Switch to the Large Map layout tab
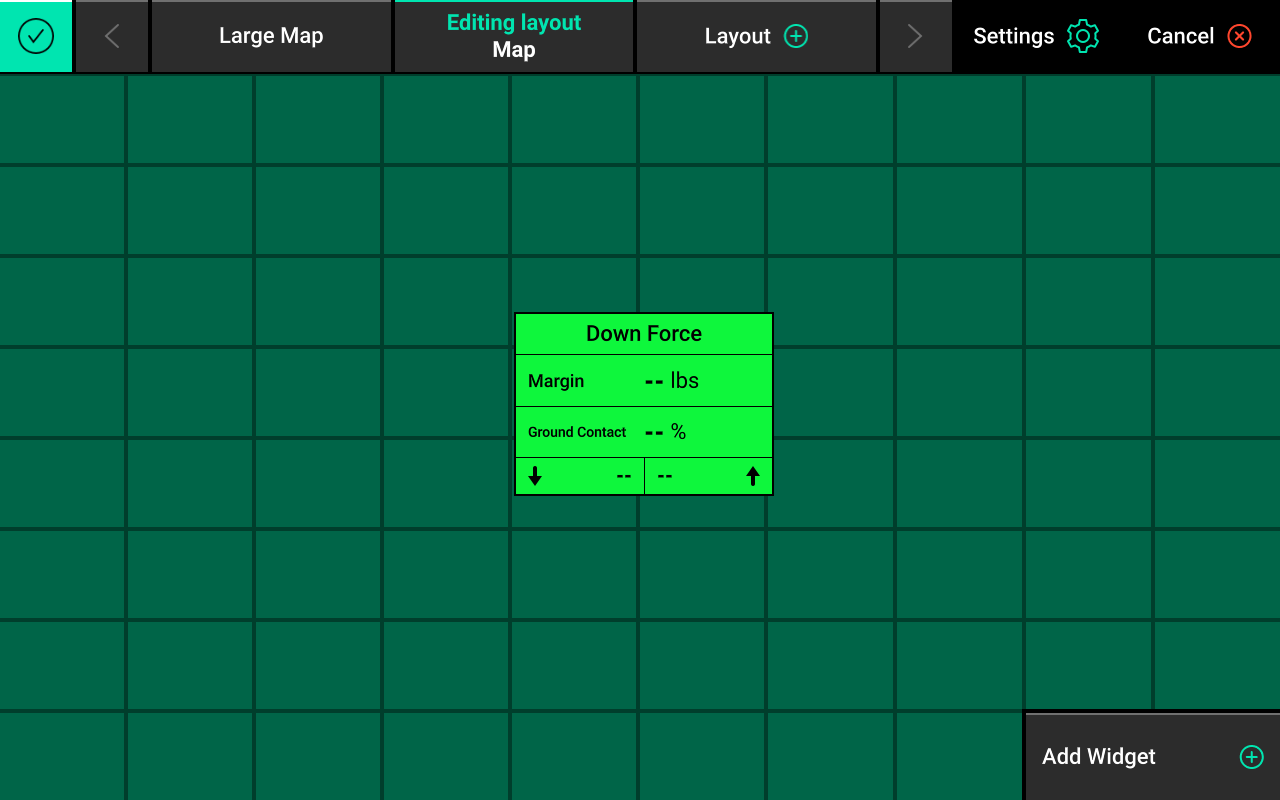This screenshot has width=1280, height=800. (x=271, y=37)
